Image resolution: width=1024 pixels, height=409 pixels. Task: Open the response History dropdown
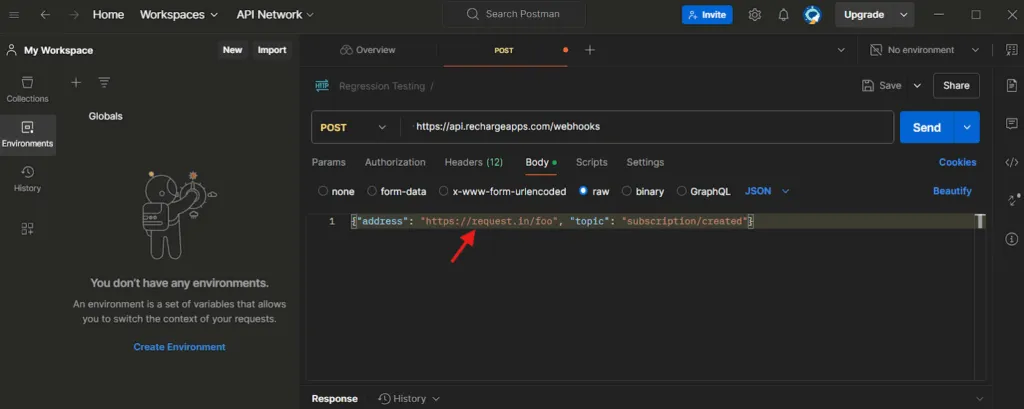(x=409, y=399)
